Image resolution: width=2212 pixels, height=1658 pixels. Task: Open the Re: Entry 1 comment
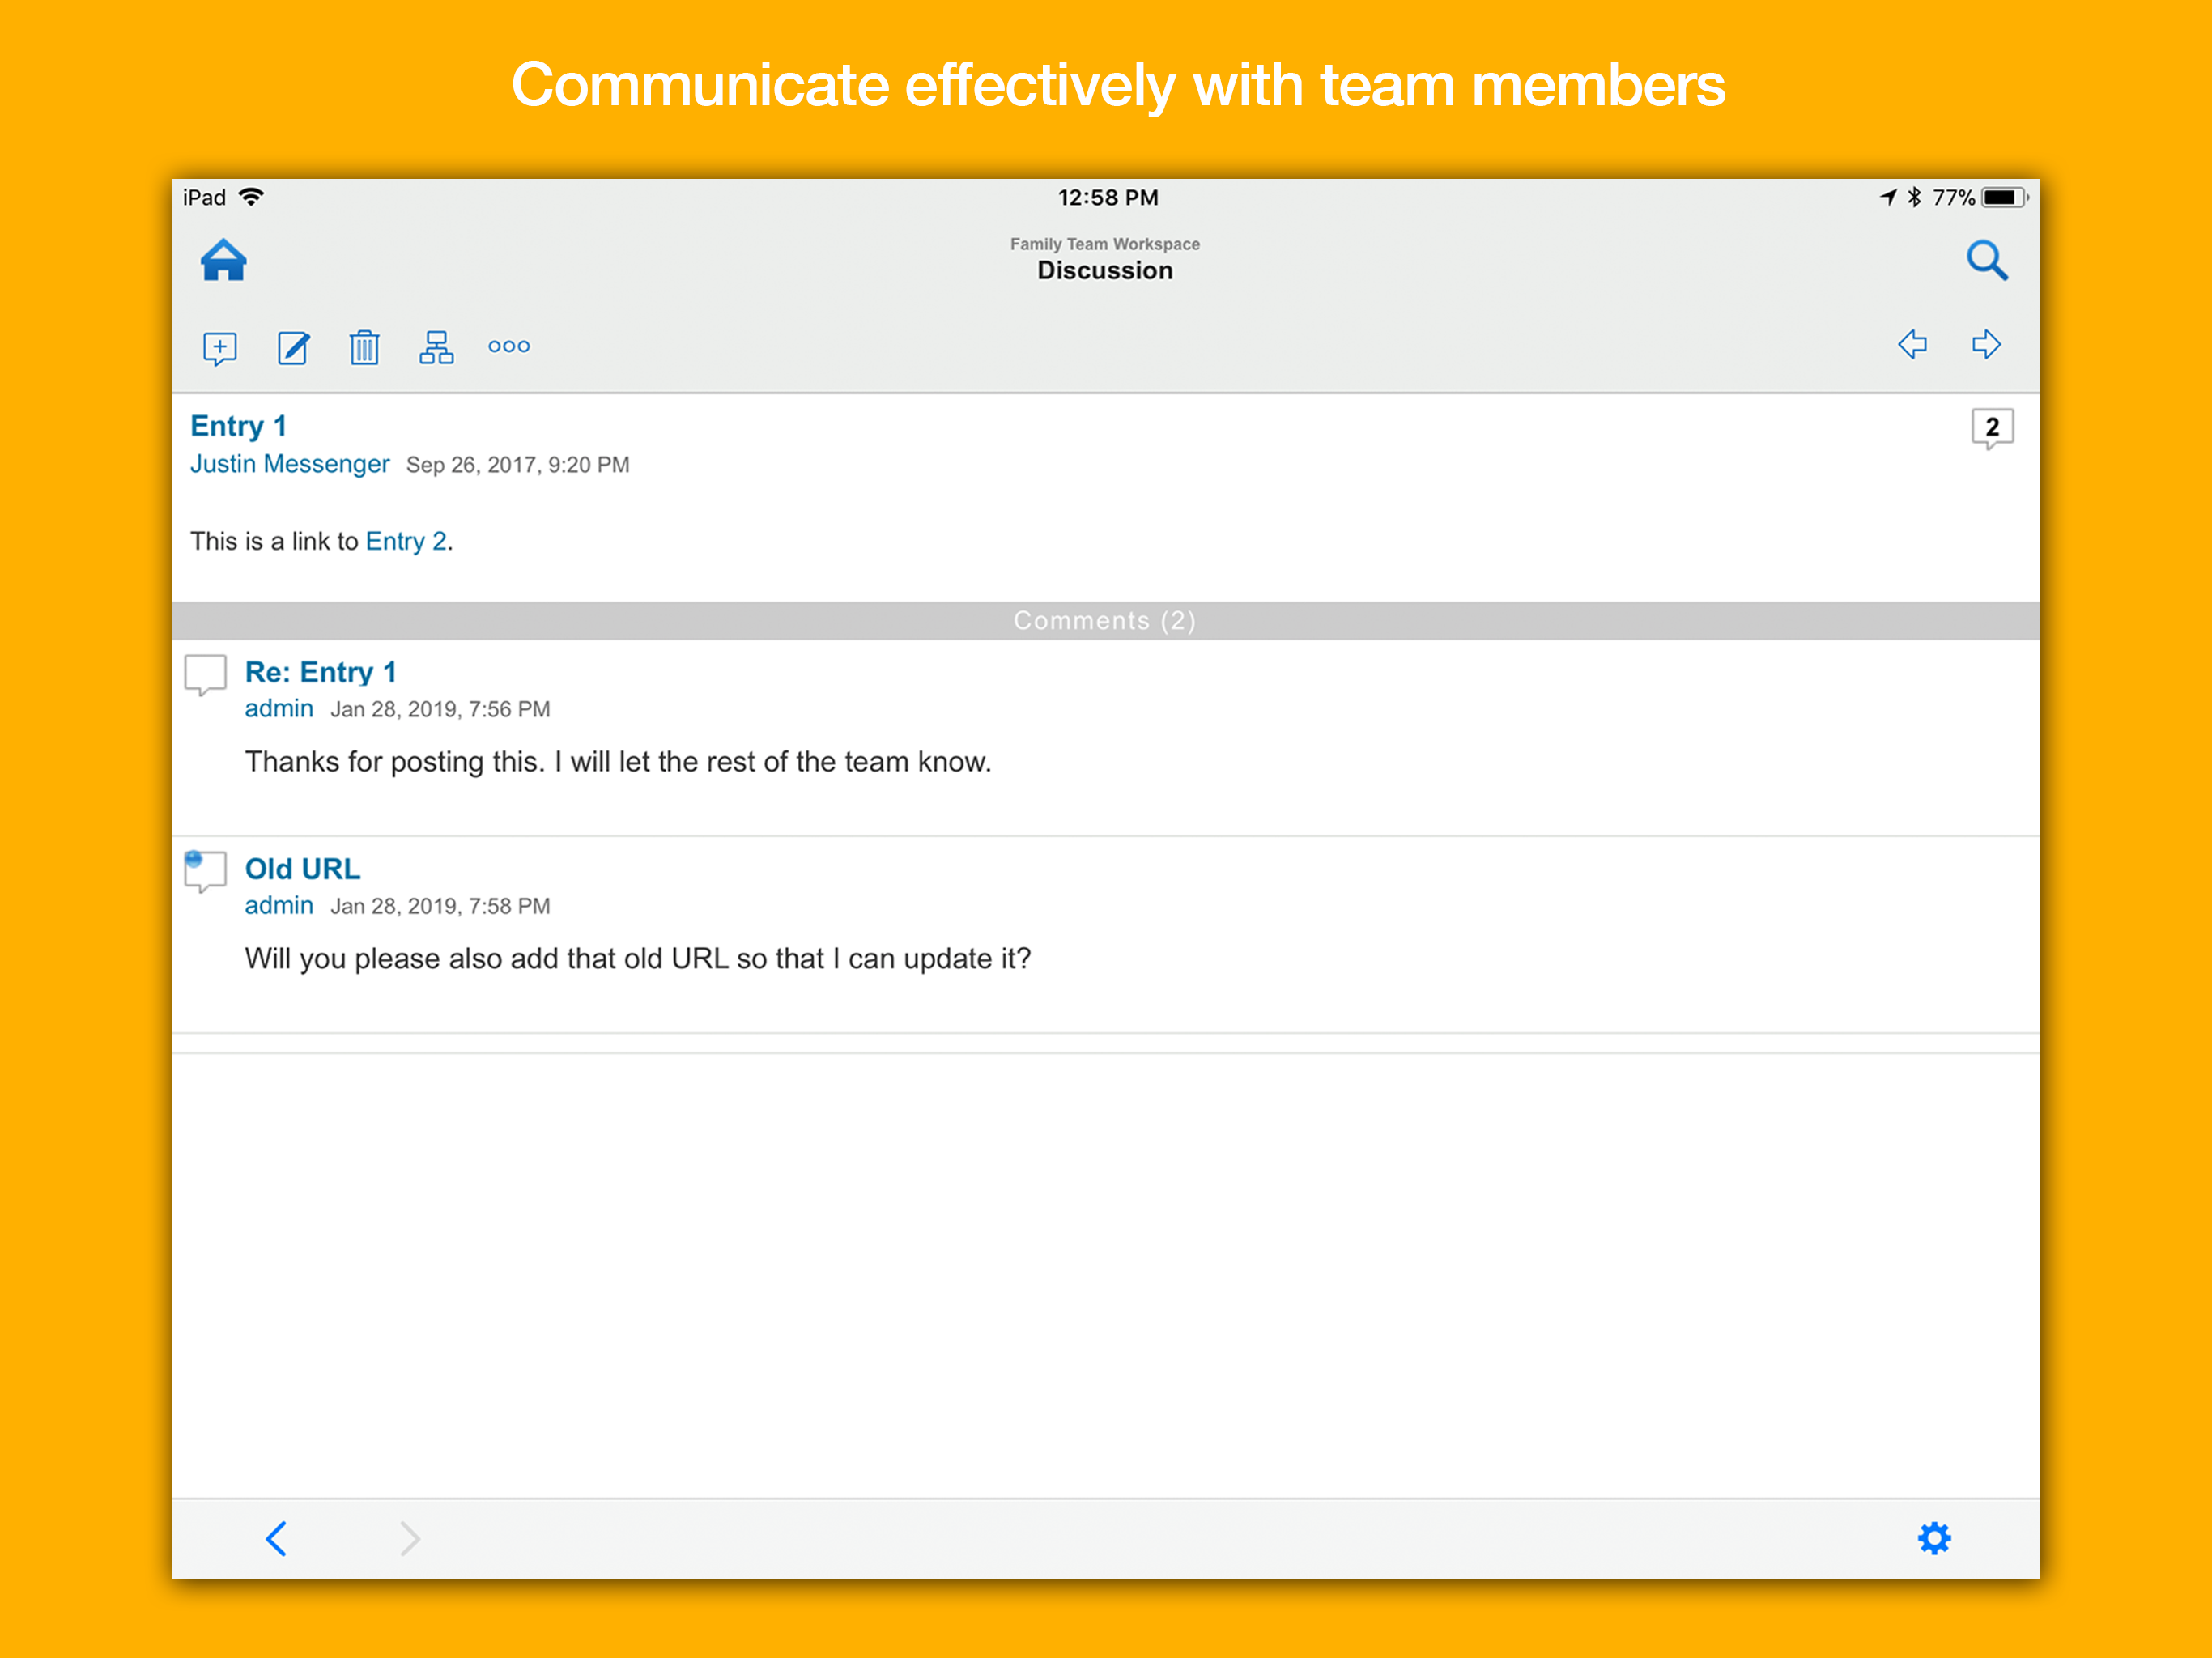(320, 672)
